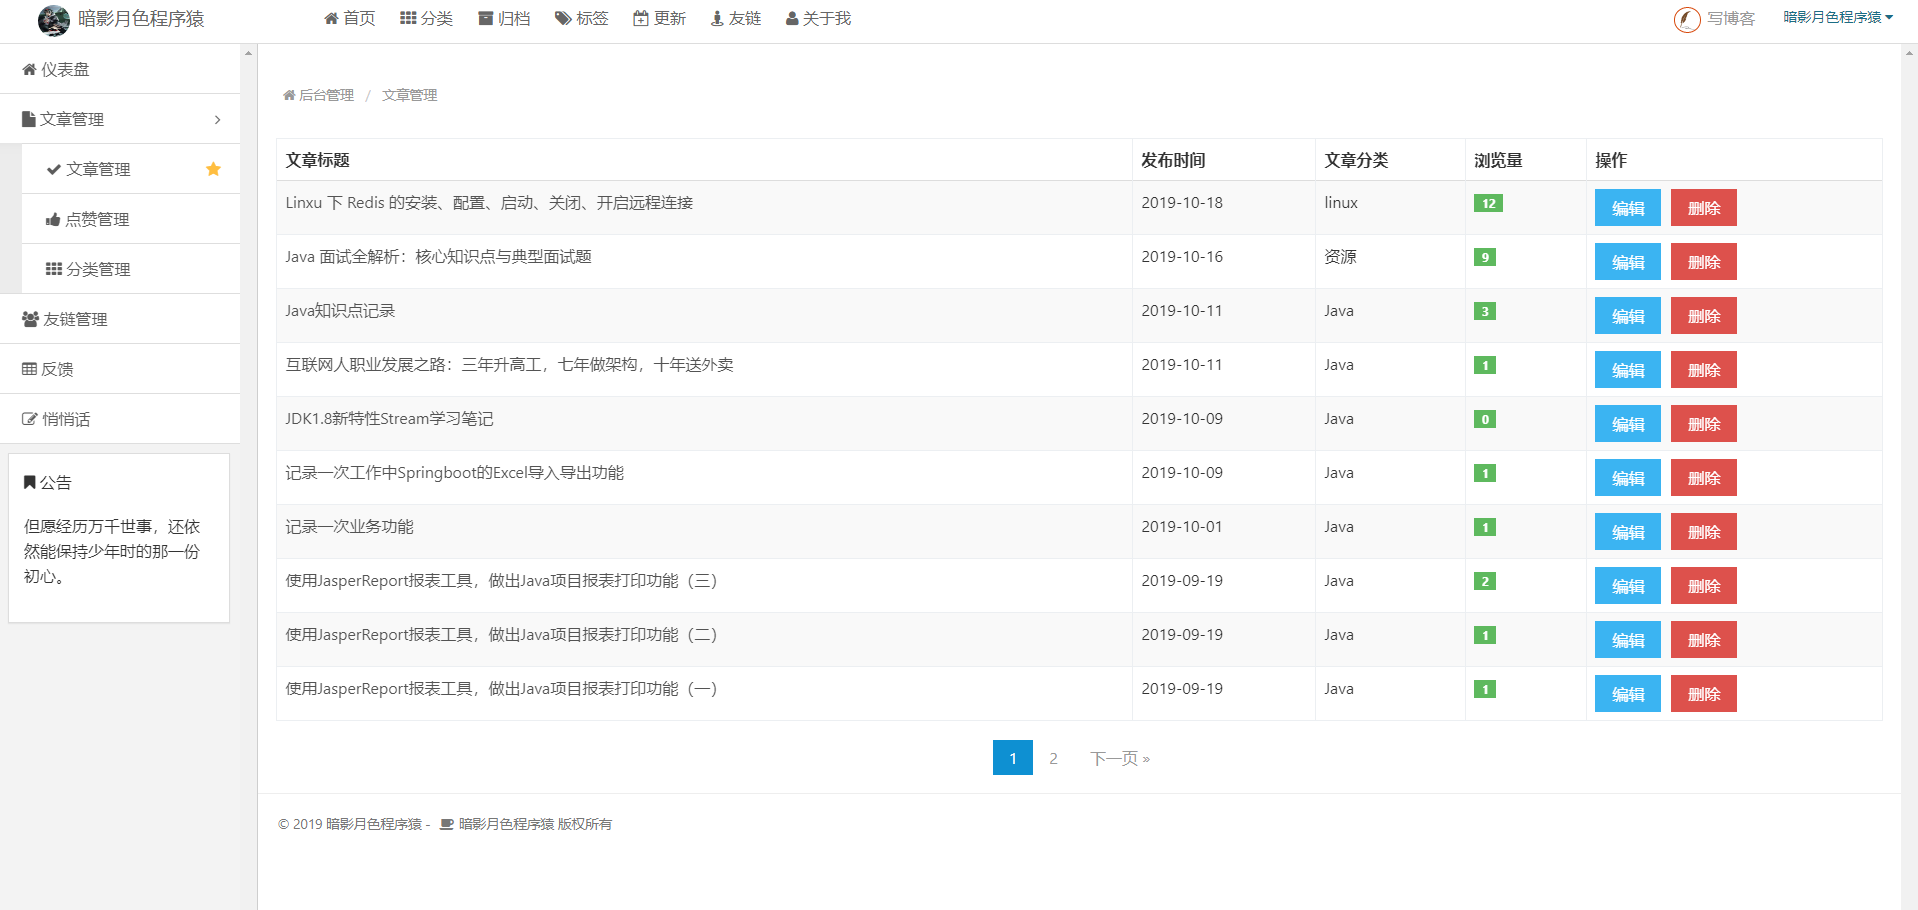The width and height of the screenshot is (1918, 910).
Task: Select the thumbs-up icon of 点赞管理
Action: pos(54,218)
